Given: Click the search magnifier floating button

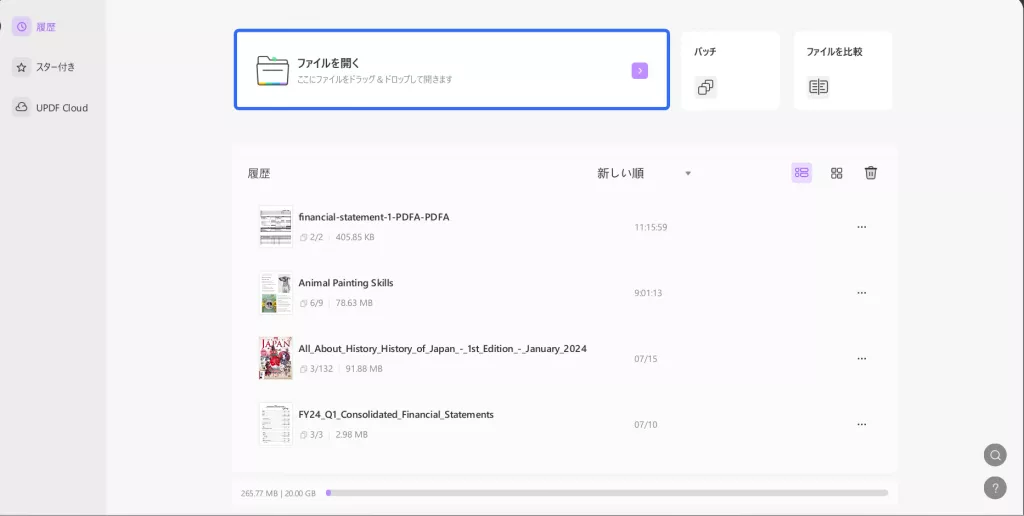Looking at the screenshot, I should pyautogui.click(x=995, y=455).
